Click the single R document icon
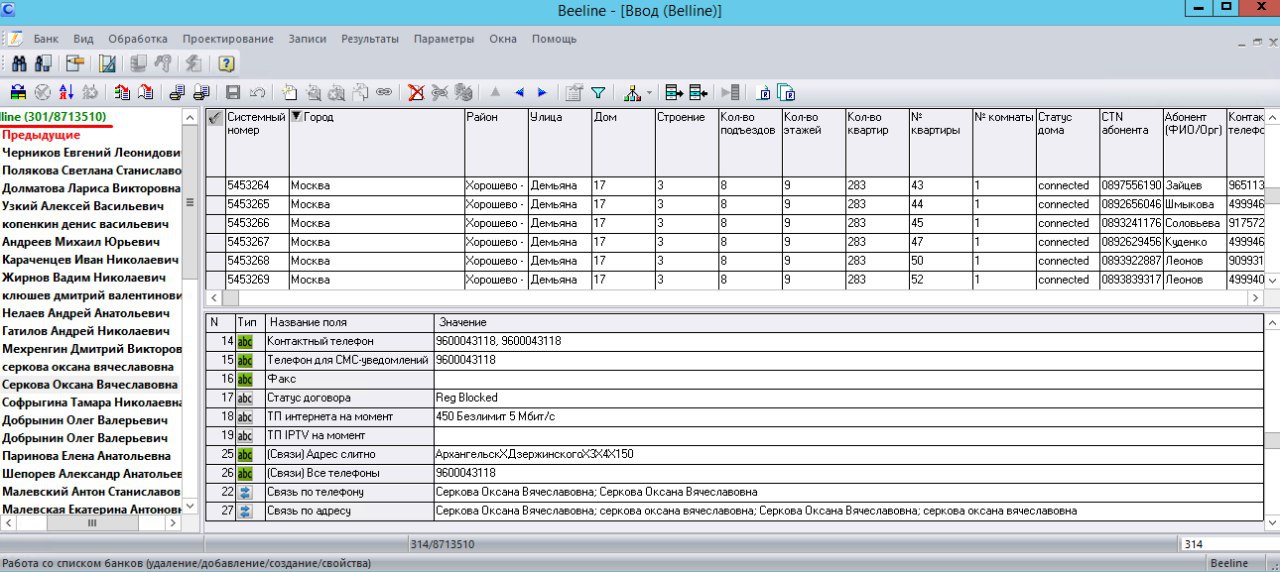This screenshot has height=572, width=1280. pos(765,92)
